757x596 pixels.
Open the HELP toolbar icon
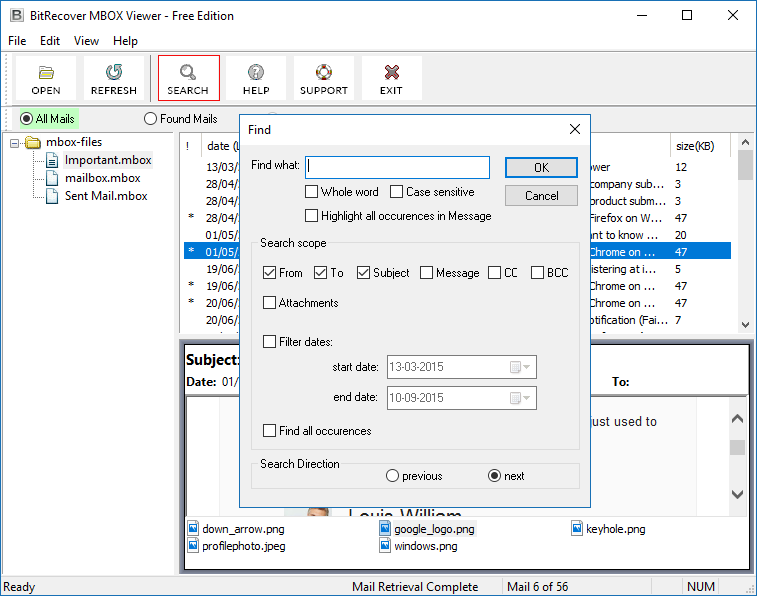coord(256,72)
